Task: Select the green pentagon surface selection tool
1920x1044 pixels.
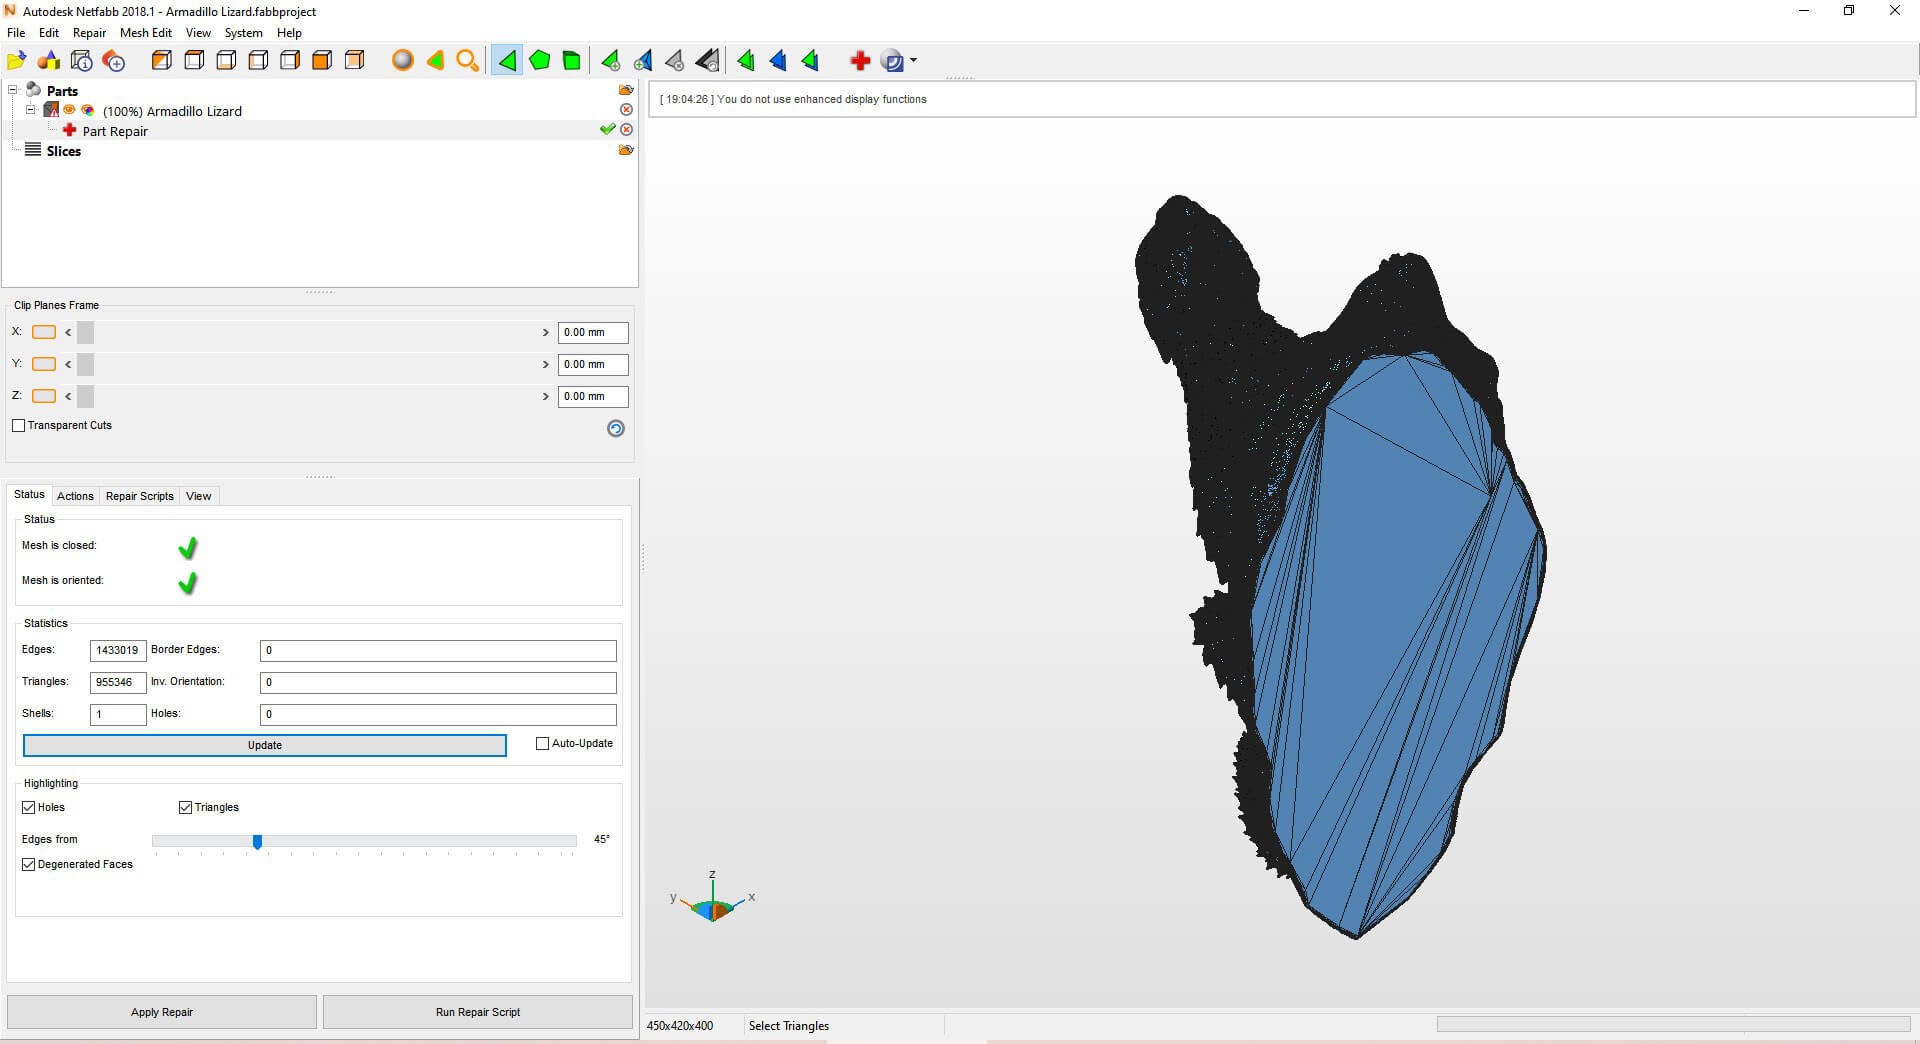Action: (x=540, y=61)
